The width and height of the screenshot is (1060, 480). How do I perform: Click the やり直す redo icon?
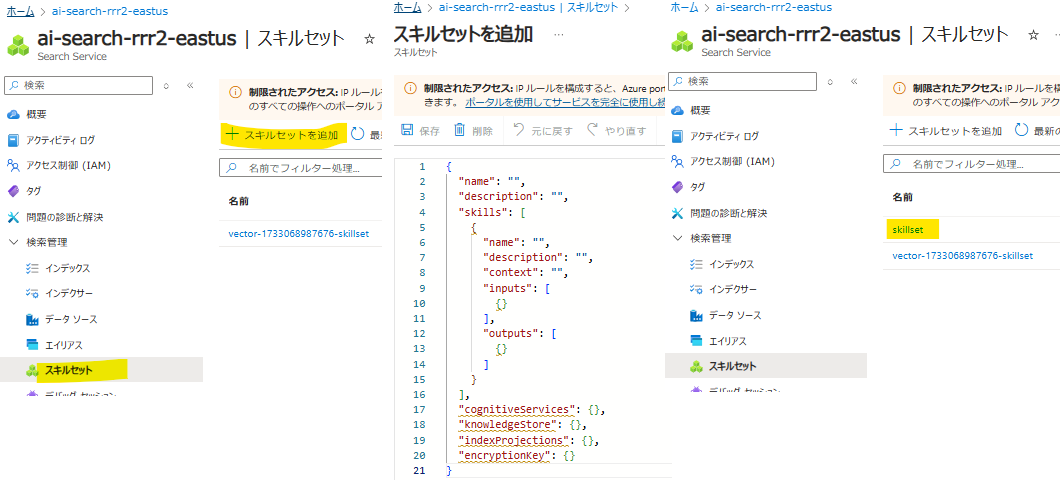(592, 130)
